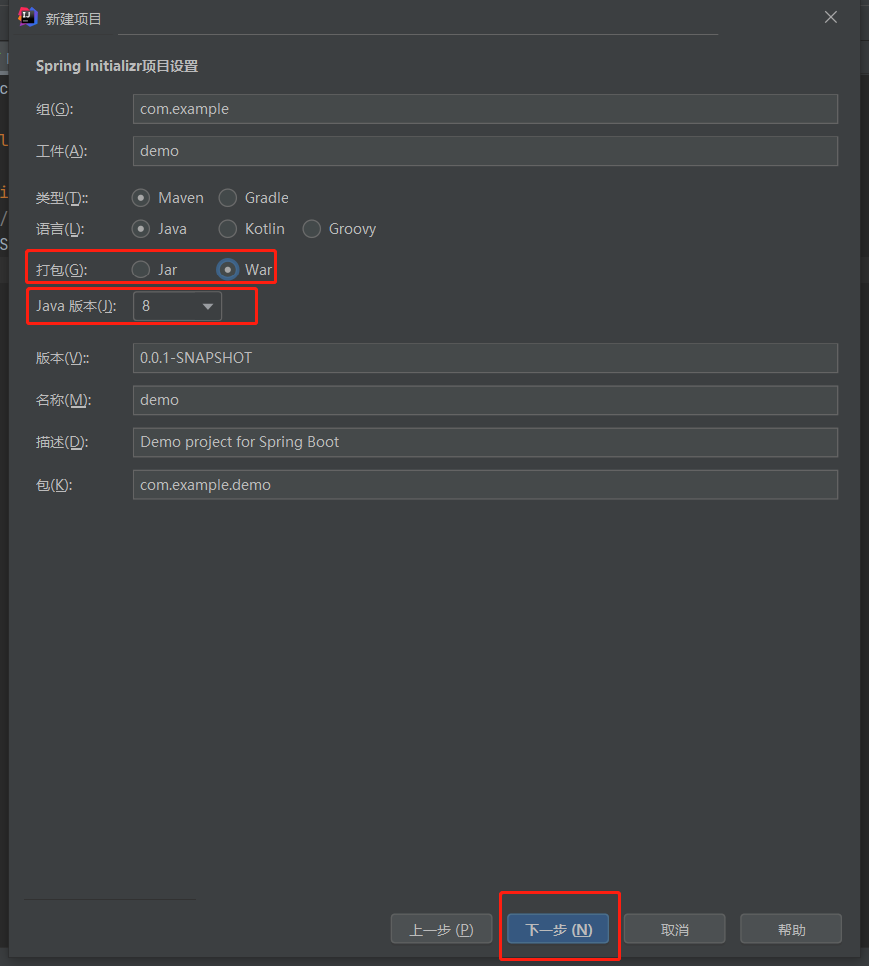Click the 描述 description field

tap(485, 442)
